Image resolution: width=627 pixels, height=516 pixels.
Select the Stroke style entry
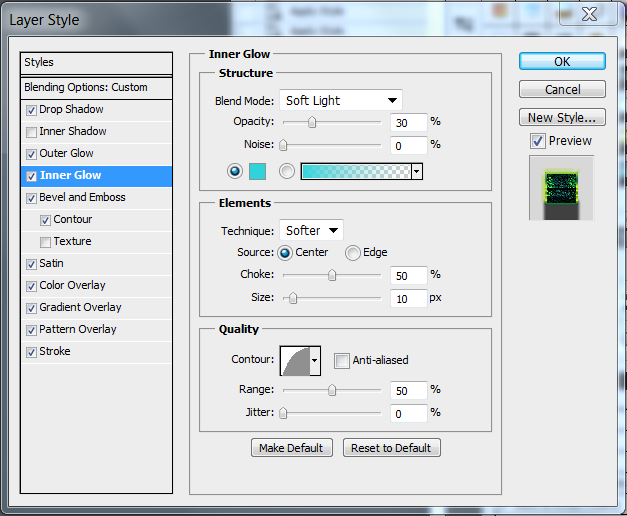pyautogui.click(x=96, y=352)
